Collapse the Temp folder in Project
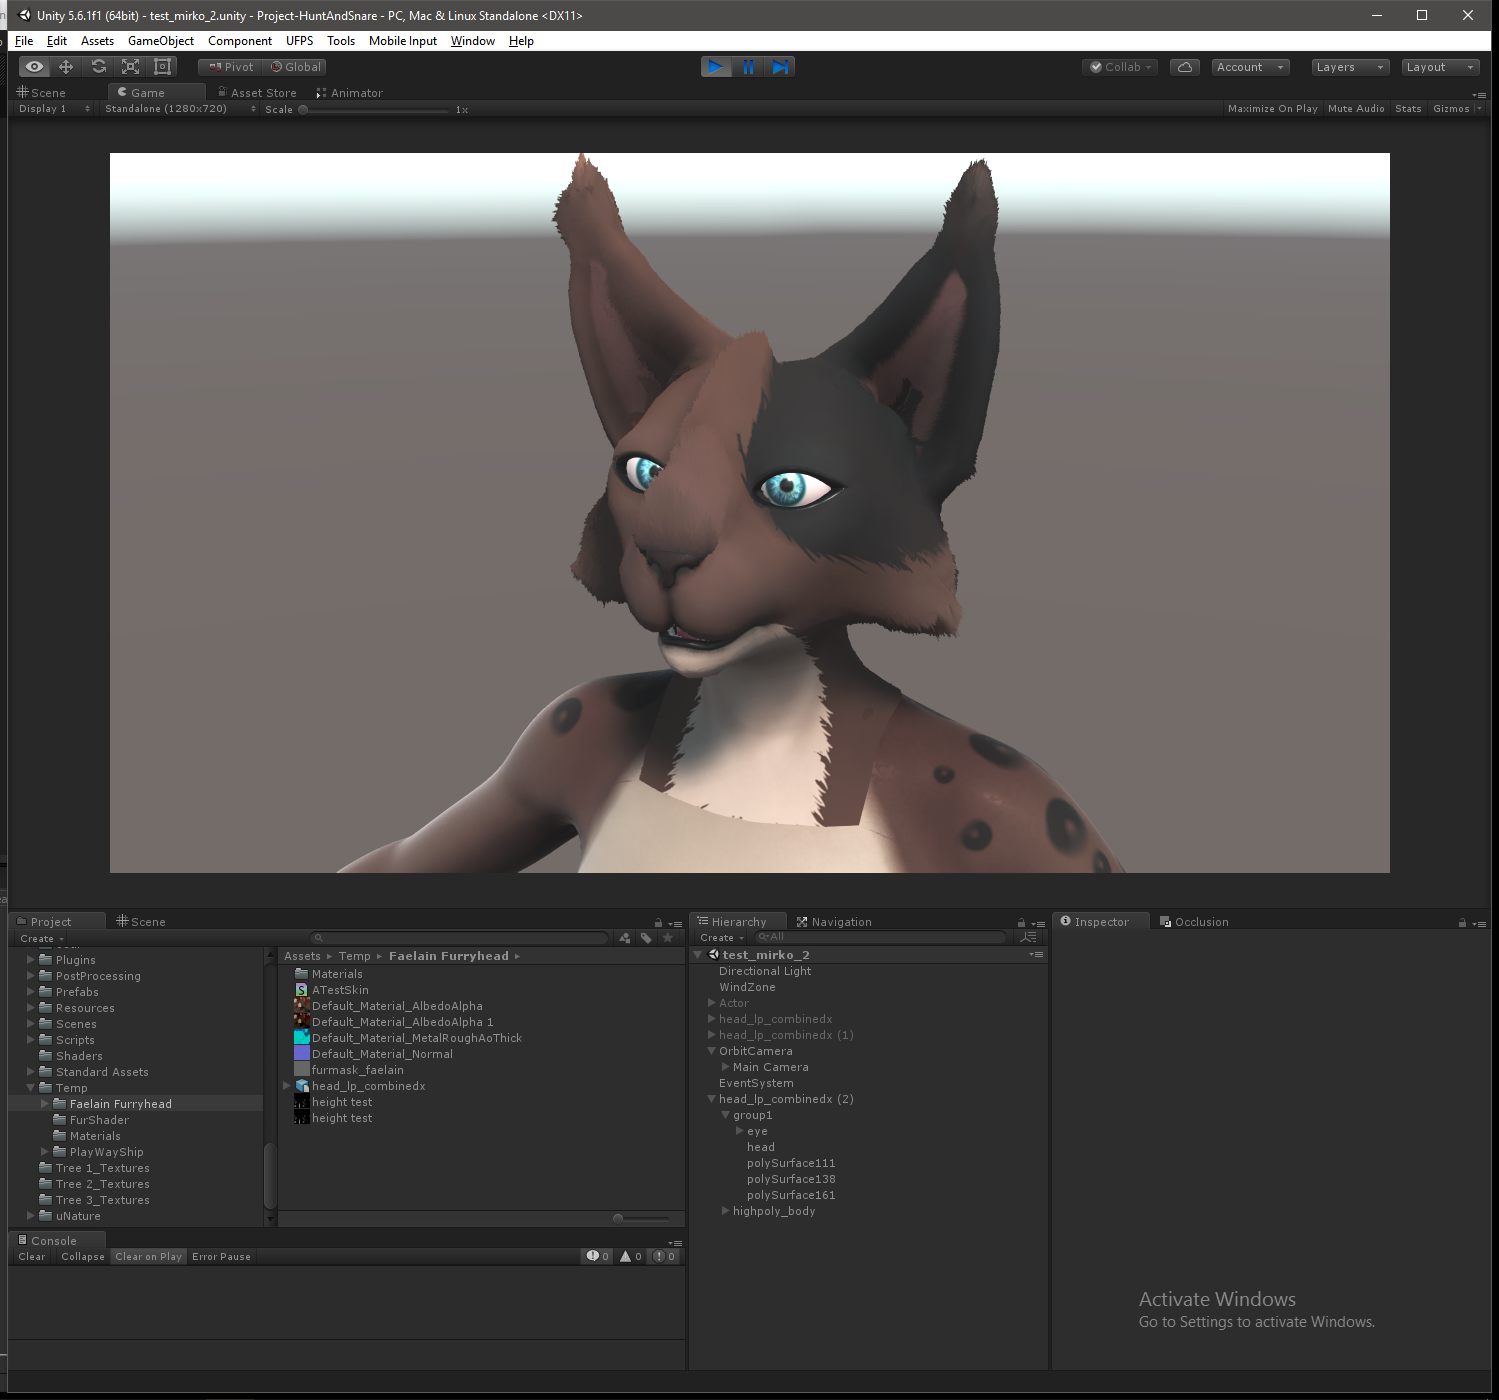Viewport: 1499px width, 1400px height. (31, 1088)
